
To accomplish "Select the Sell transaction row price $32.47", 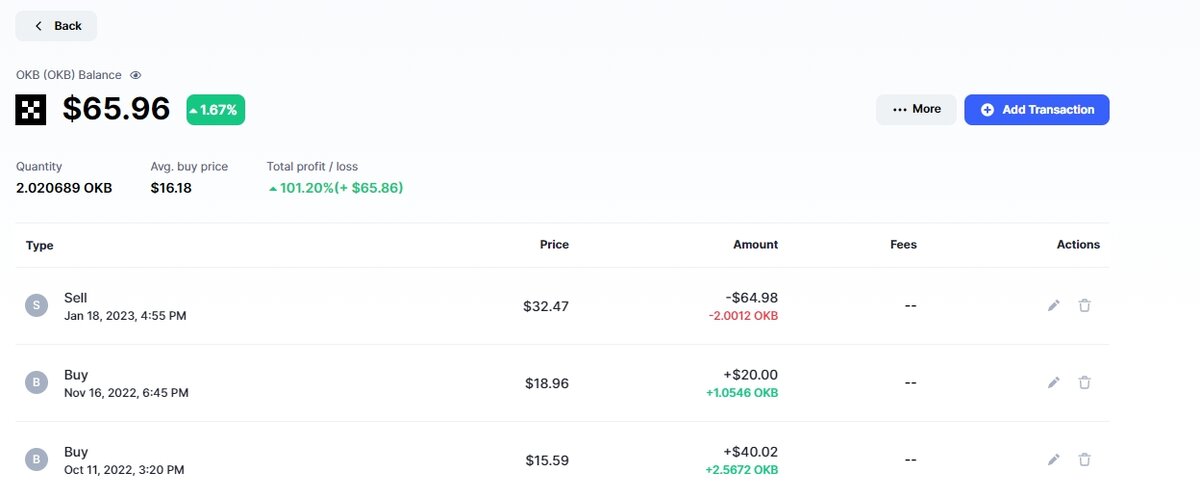I will coord(546,306).
